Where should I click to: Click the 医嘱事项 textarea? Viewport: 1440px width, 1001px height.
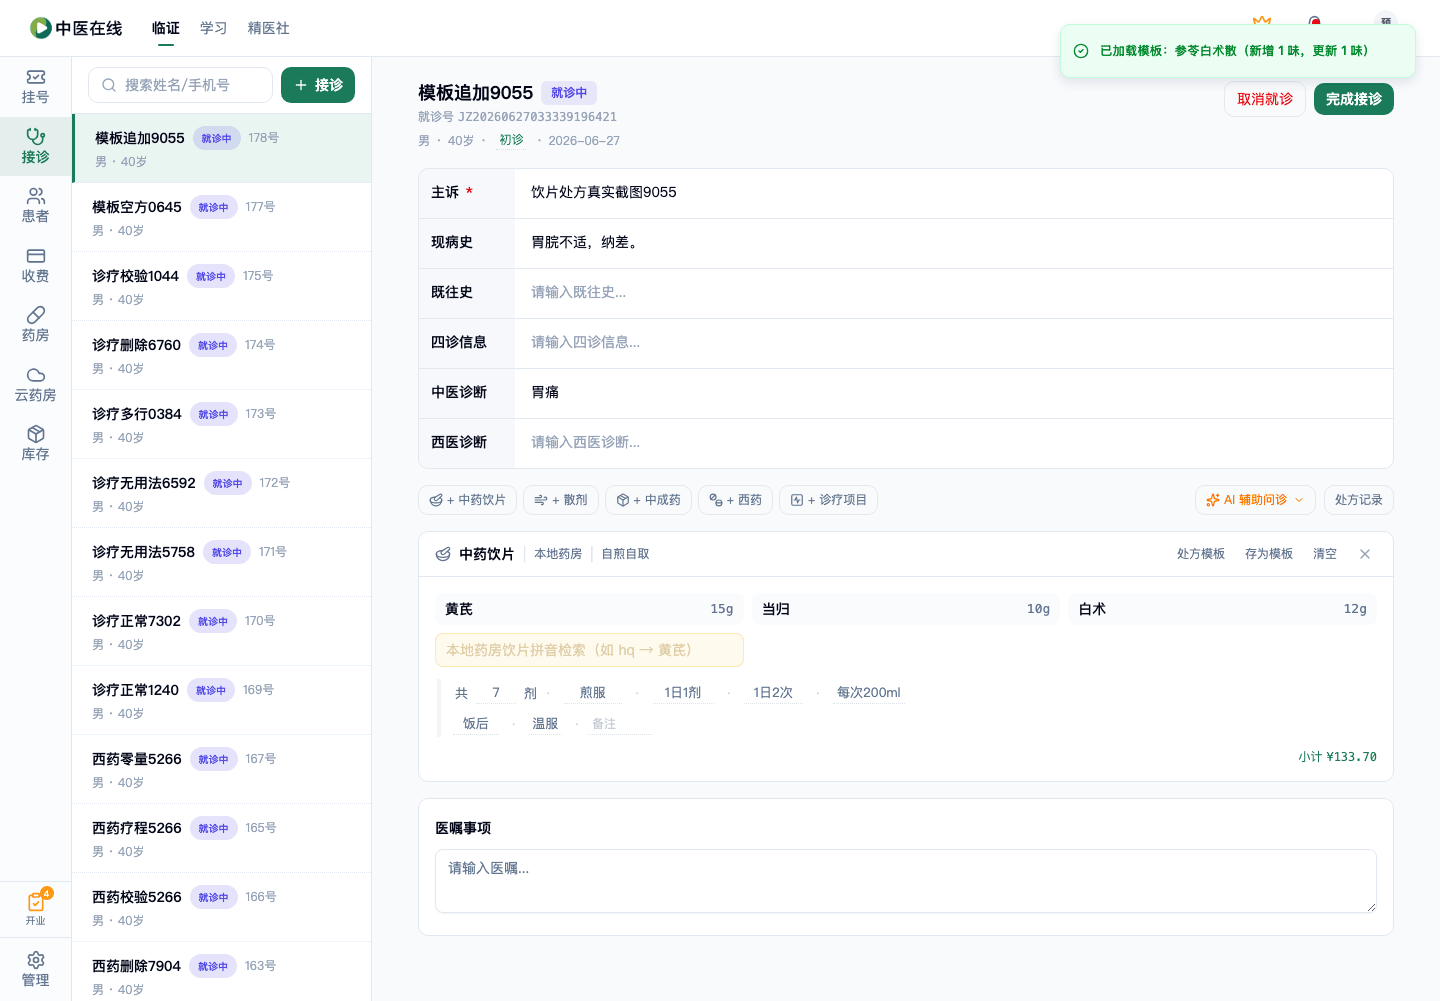(906, 881)
